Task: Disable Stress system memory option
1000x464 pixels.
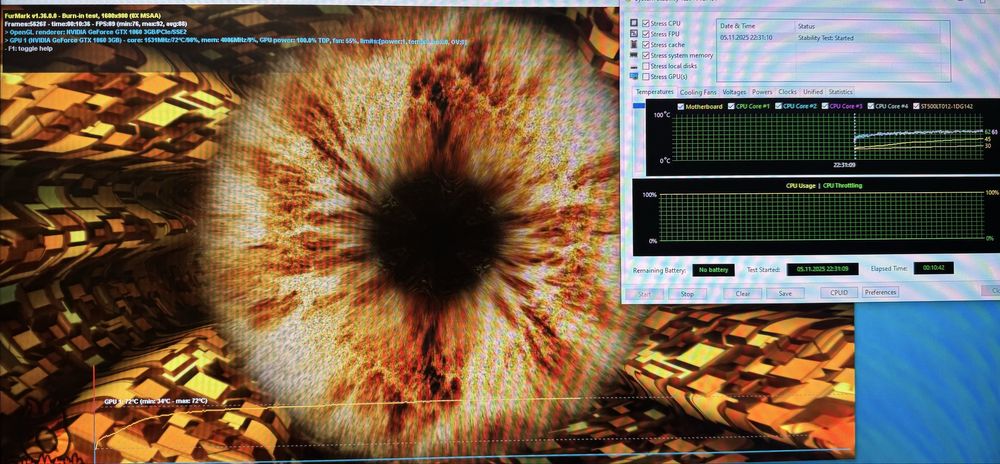Action: tap(646, 55)
